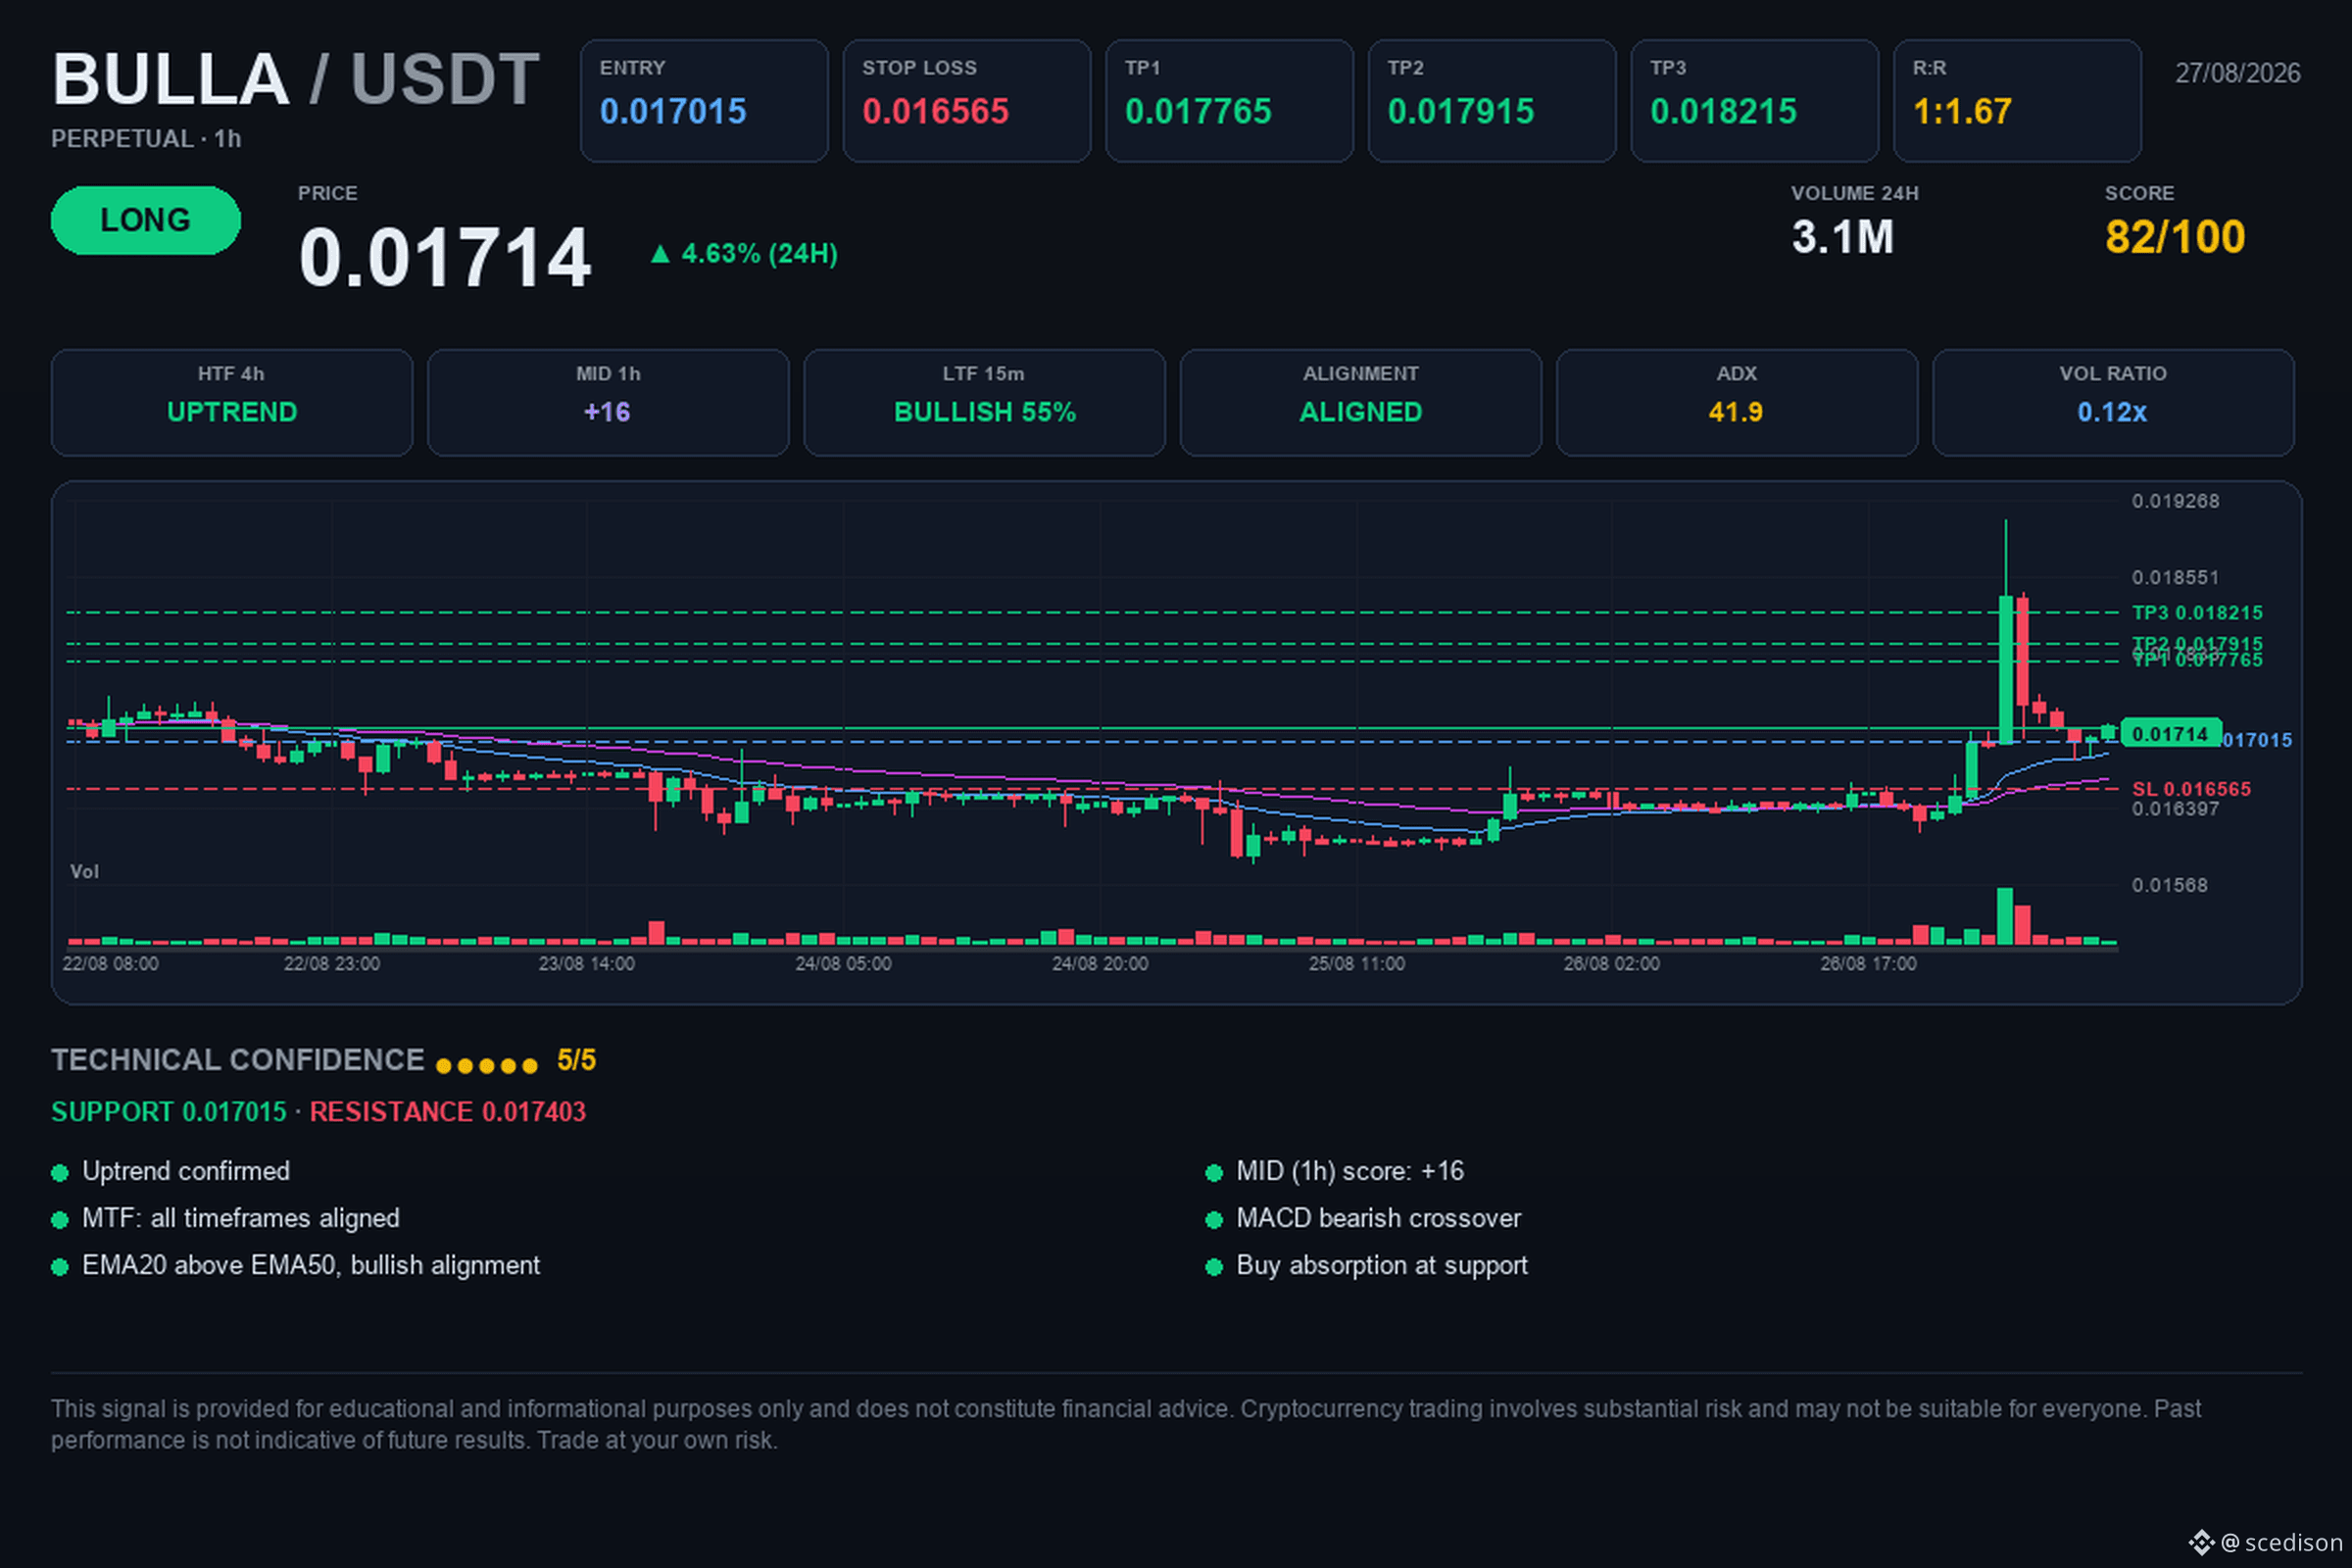Click the MID (1h) score: +16 bullet
This screenshot has width=2352, height=1568.
[x=1350, y=1171]
